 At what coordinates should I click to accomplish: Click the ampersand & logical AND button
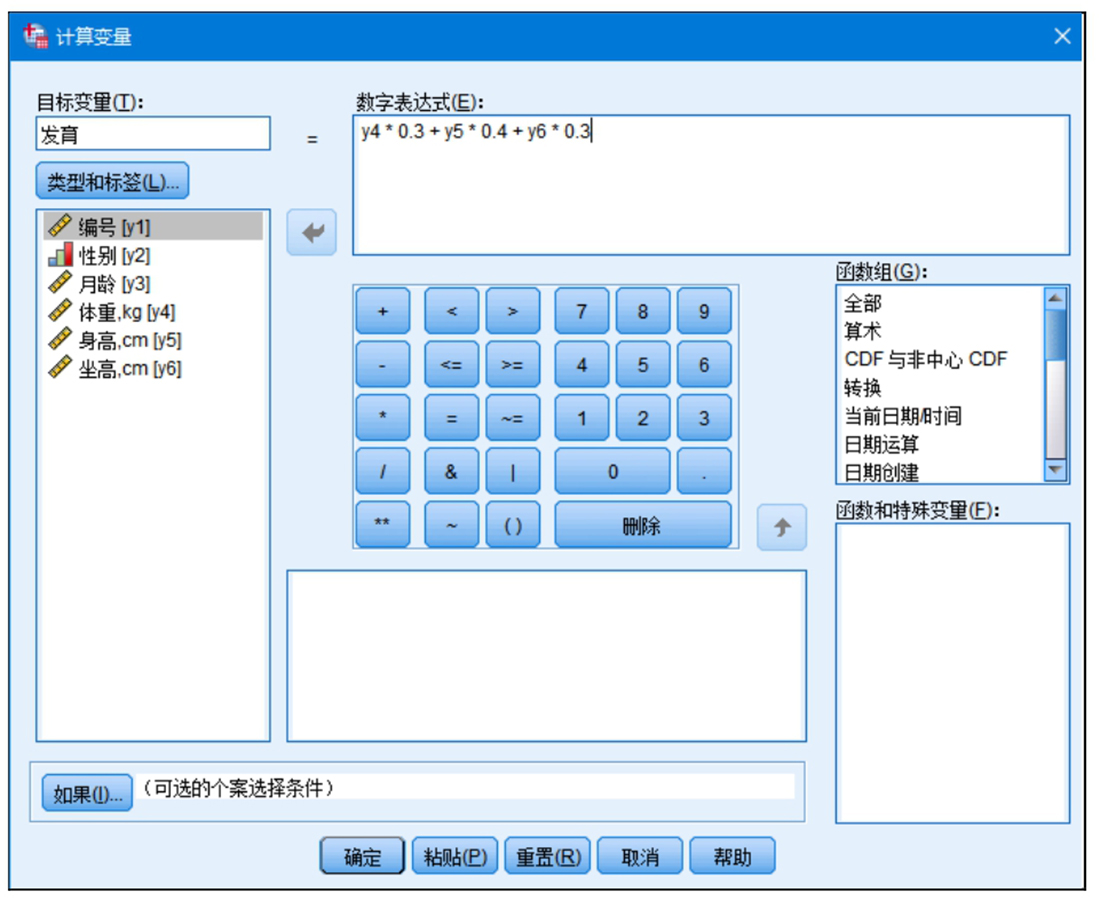452,471
